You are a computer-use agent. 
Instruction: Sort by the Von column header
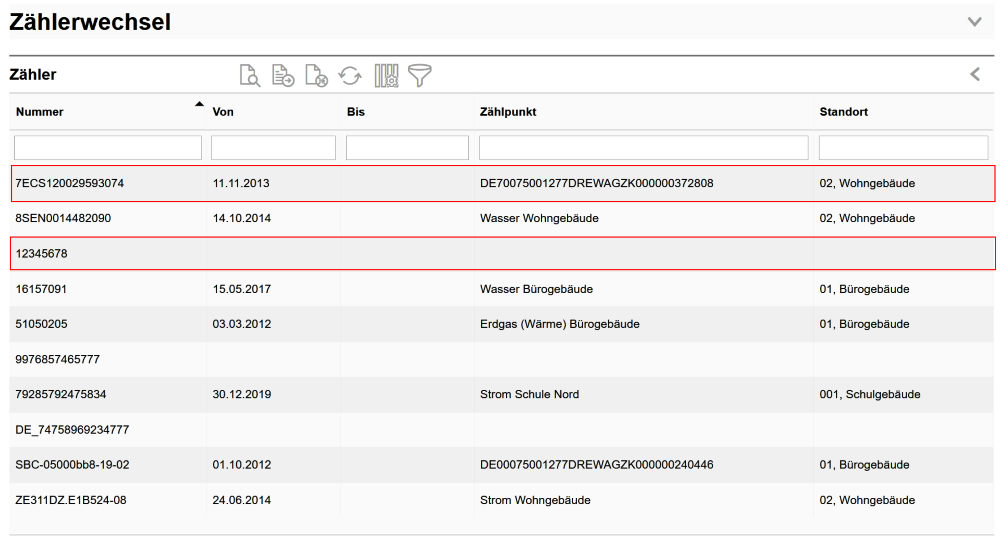click(223, 112)
